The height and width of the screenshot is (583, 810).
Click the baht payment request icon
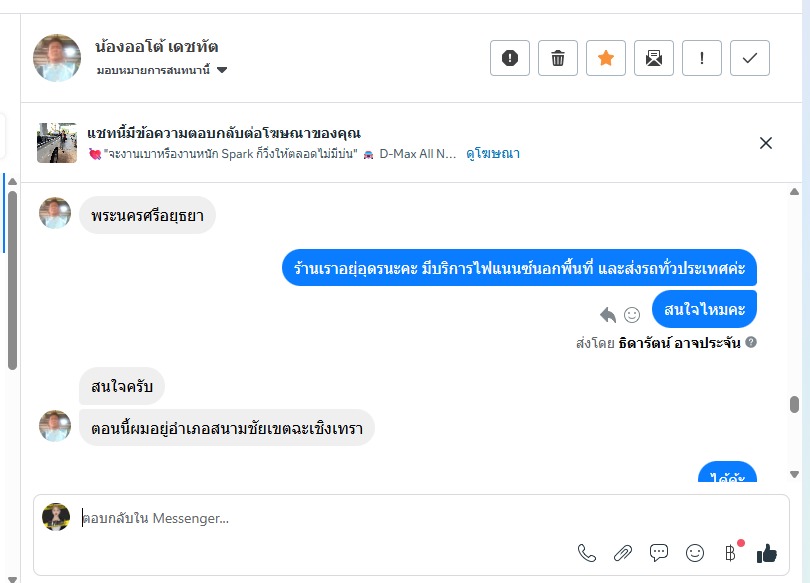coord(731,553)
